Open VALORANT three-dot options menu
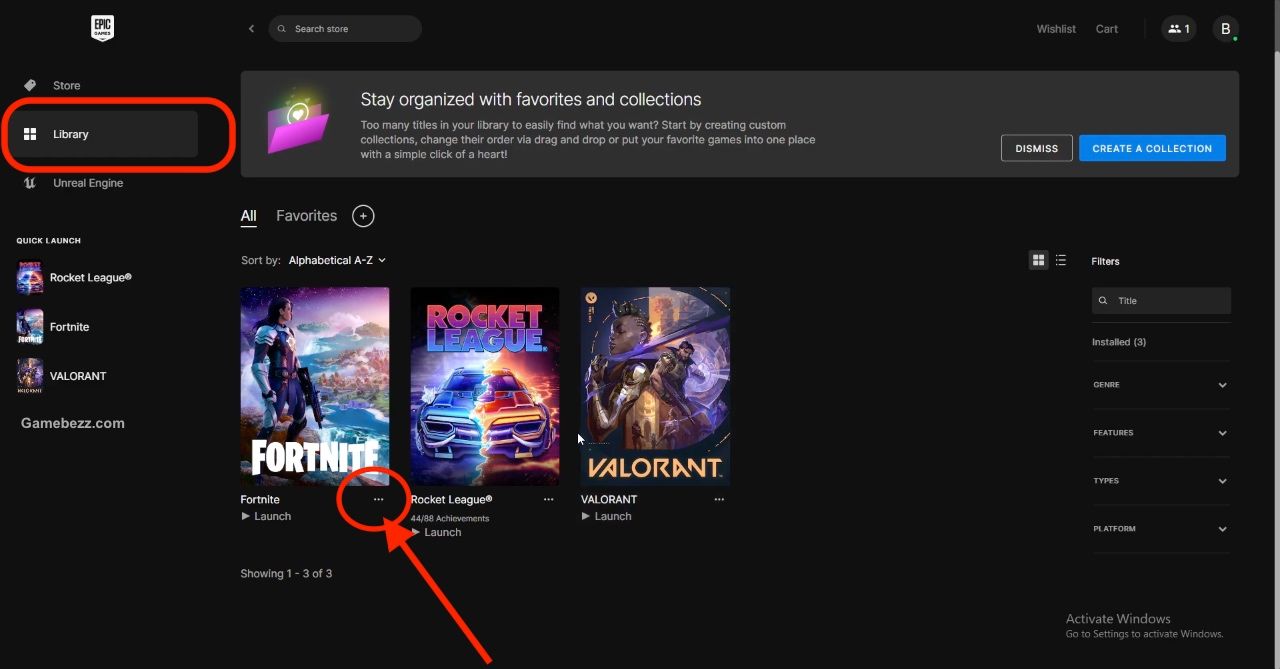The height and width of the screenshot is (669, 1280). click(719, 499)
